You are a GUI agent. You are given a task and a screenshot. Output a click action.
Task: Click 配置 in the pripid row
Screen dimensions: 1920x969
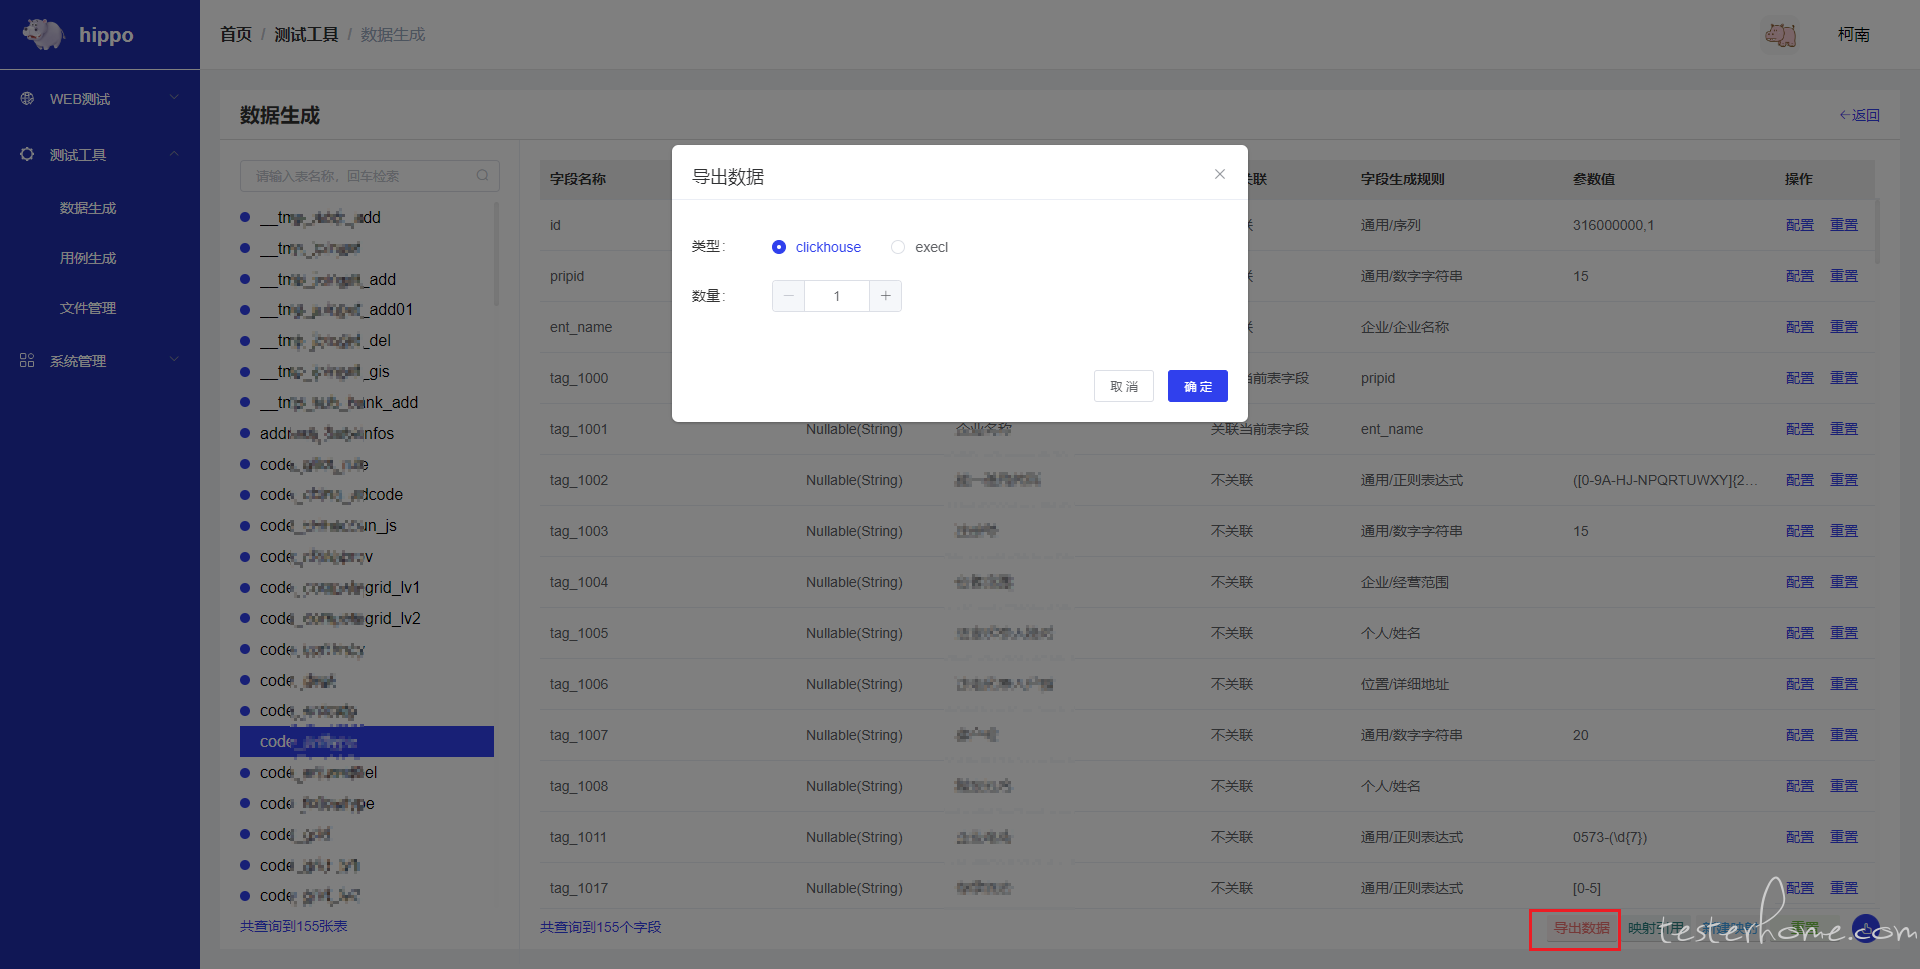tap(1800, 276)
